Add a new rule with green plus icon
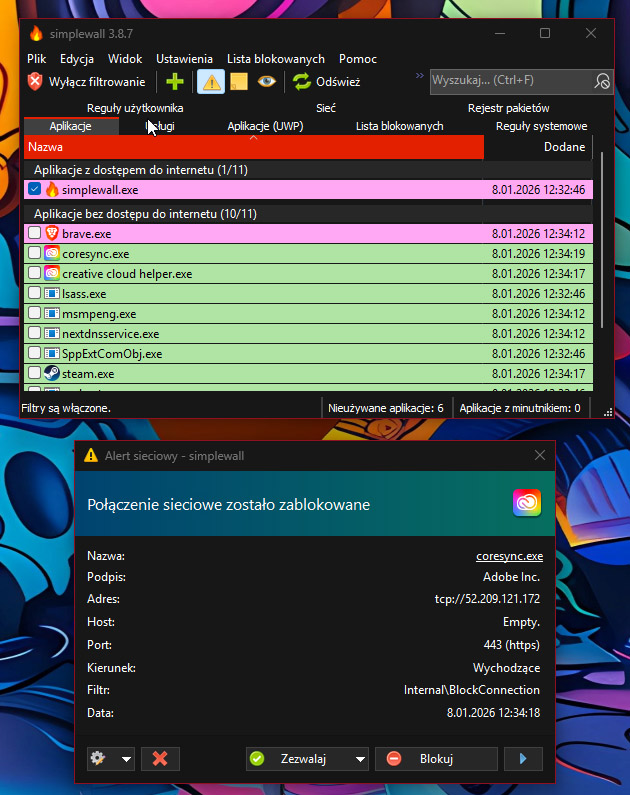630x795 pixels. (175, 82)
